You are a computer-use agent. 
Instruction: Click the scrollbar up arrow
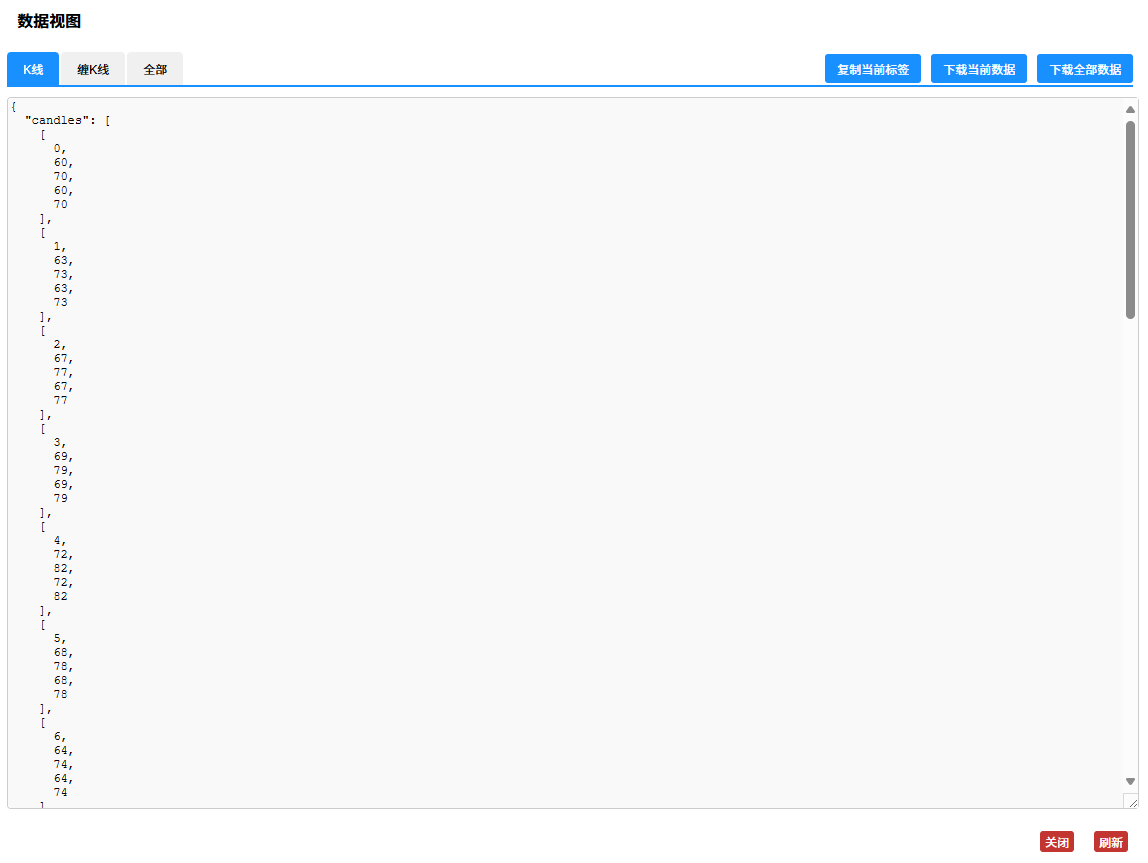(x=1130, y=109)
